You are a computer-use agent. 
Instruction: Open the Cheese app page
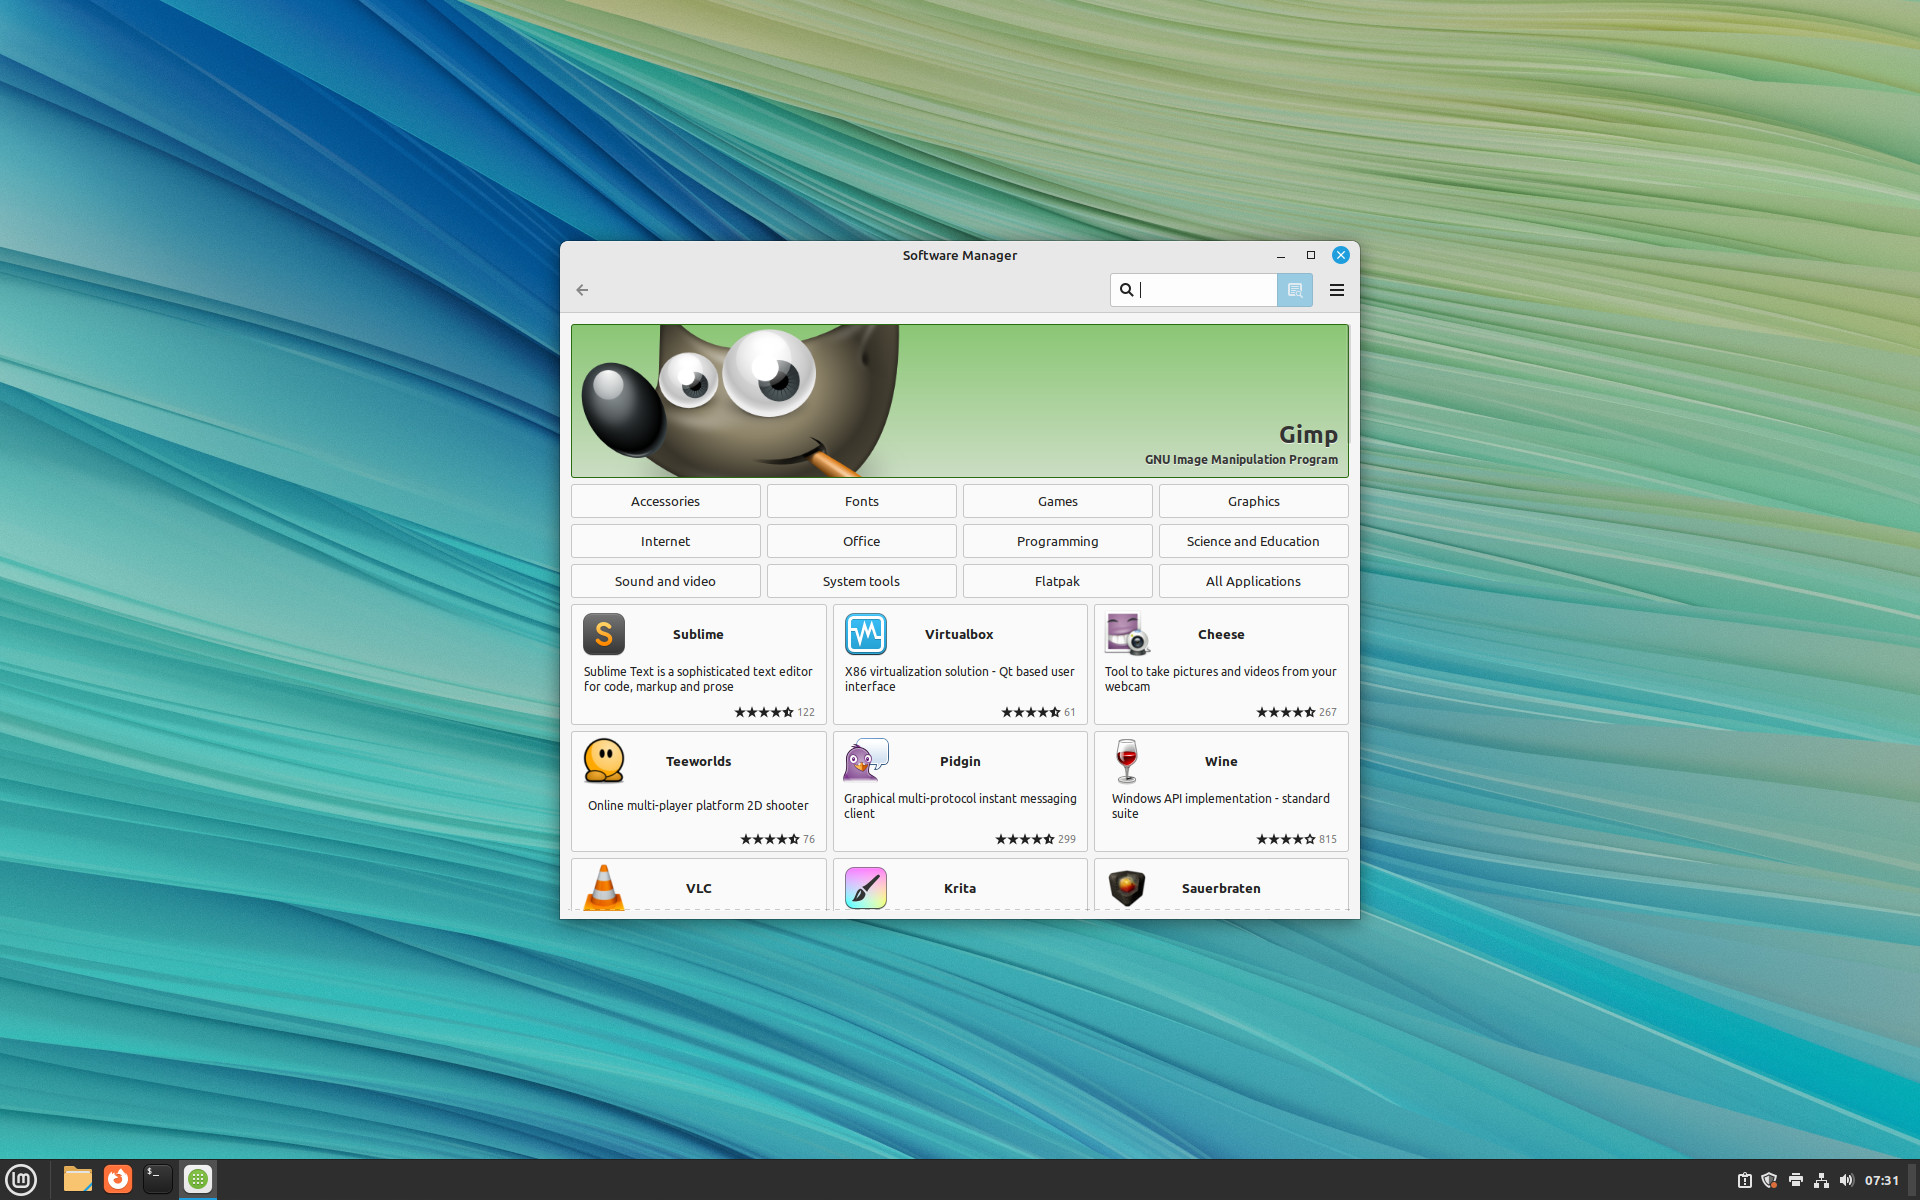coord(1221,664)
